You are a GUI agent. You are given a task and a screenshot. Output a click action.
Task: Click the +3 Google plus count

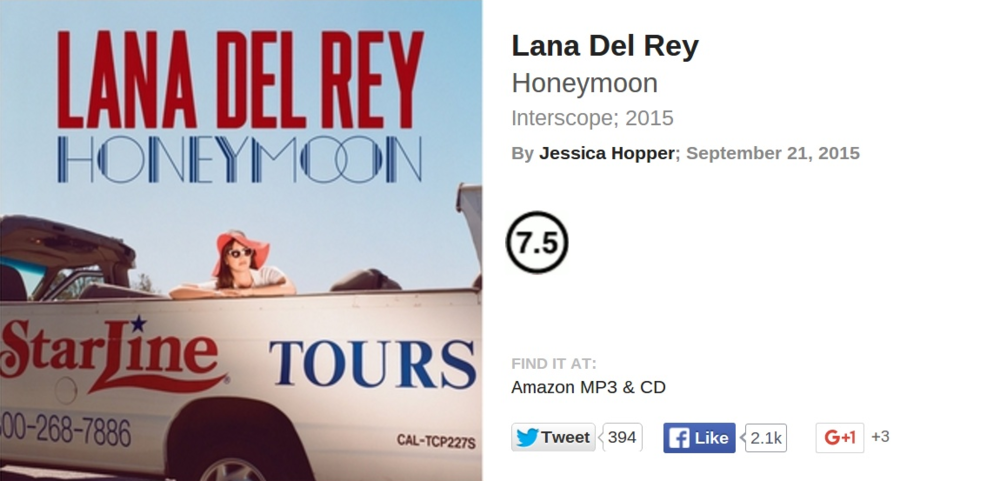[880, 437]
